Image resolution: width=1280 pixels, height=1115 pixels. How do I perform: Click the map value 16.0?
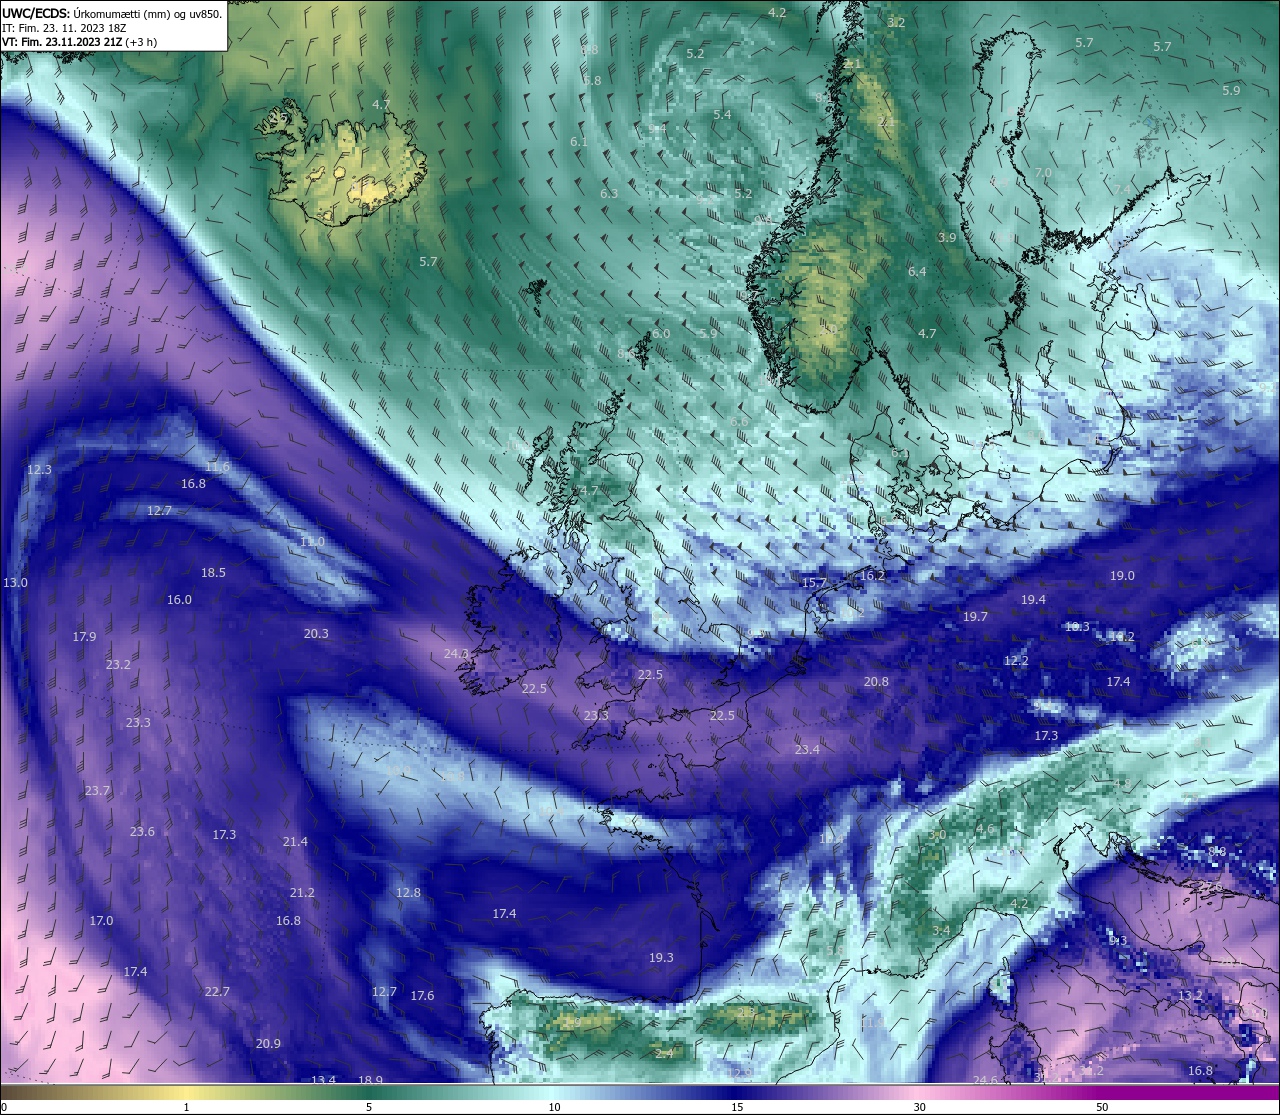pyautogui.click(x=179, y=600)
